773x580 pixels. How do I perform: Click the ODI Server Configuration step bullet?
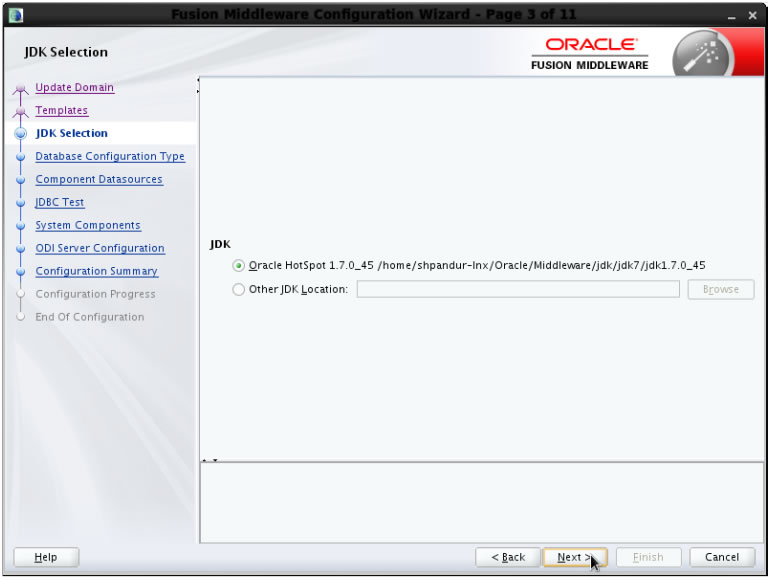pyautogui.click(x=20, y=249)
